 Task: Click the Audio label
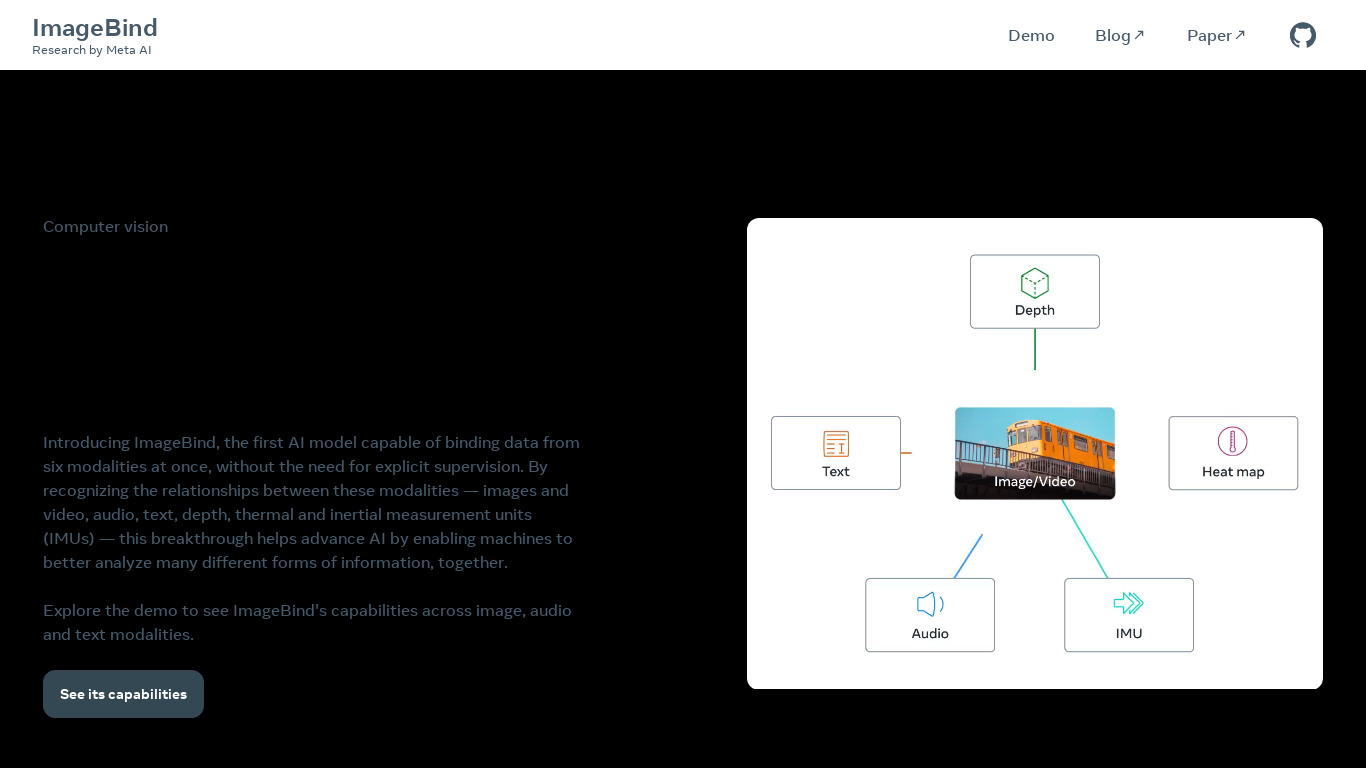[x=930, y=634]
